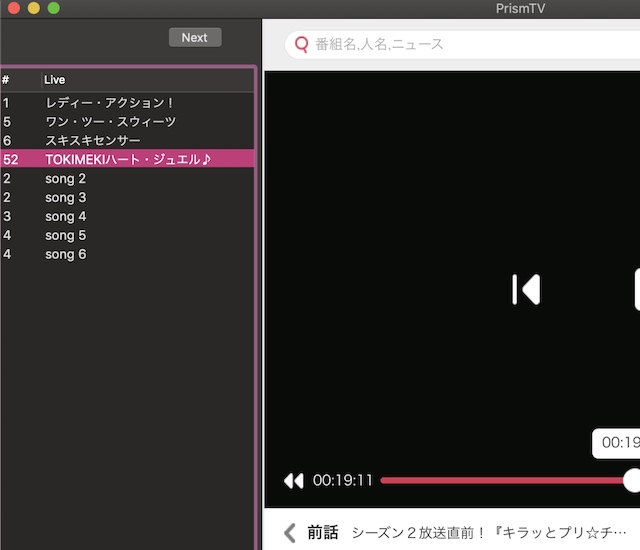Select the song 4 row
Screen dimensions: 640x550
(x=66, y=216)
